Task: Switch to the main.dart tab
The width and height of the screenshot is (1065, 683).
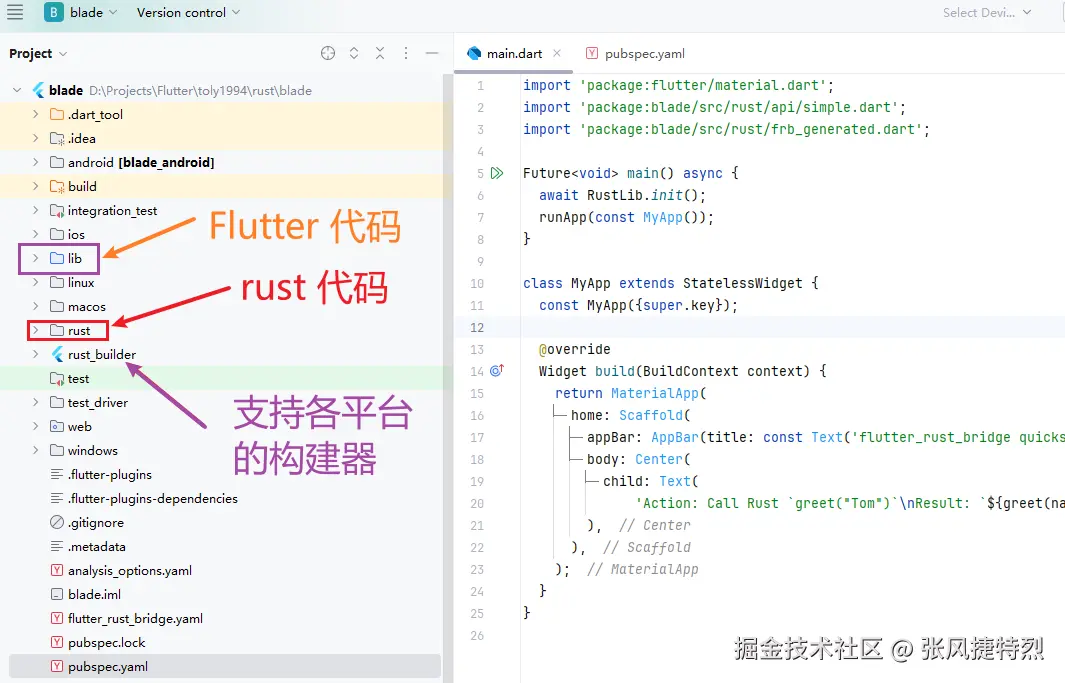Action: coord(514,54)
